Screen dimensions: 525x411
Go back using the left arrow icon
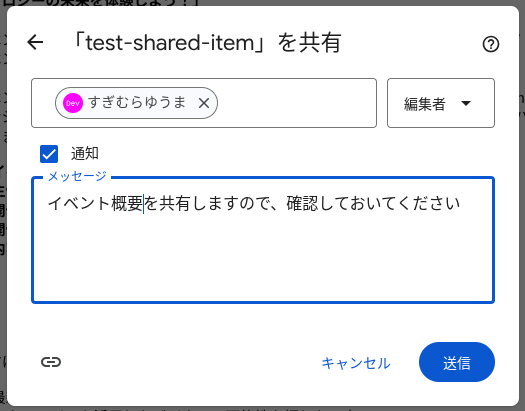[35, 43]
